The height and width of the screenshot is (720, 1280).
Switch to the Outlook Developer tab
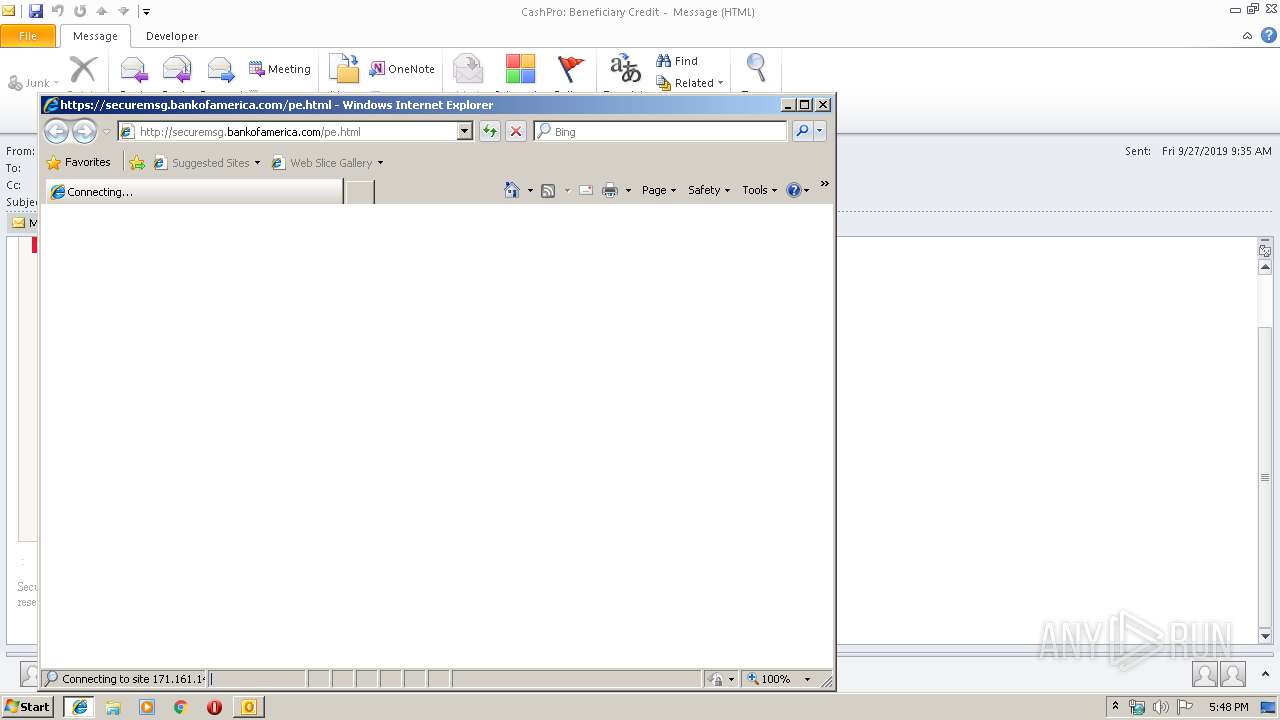tap(172, 36)
